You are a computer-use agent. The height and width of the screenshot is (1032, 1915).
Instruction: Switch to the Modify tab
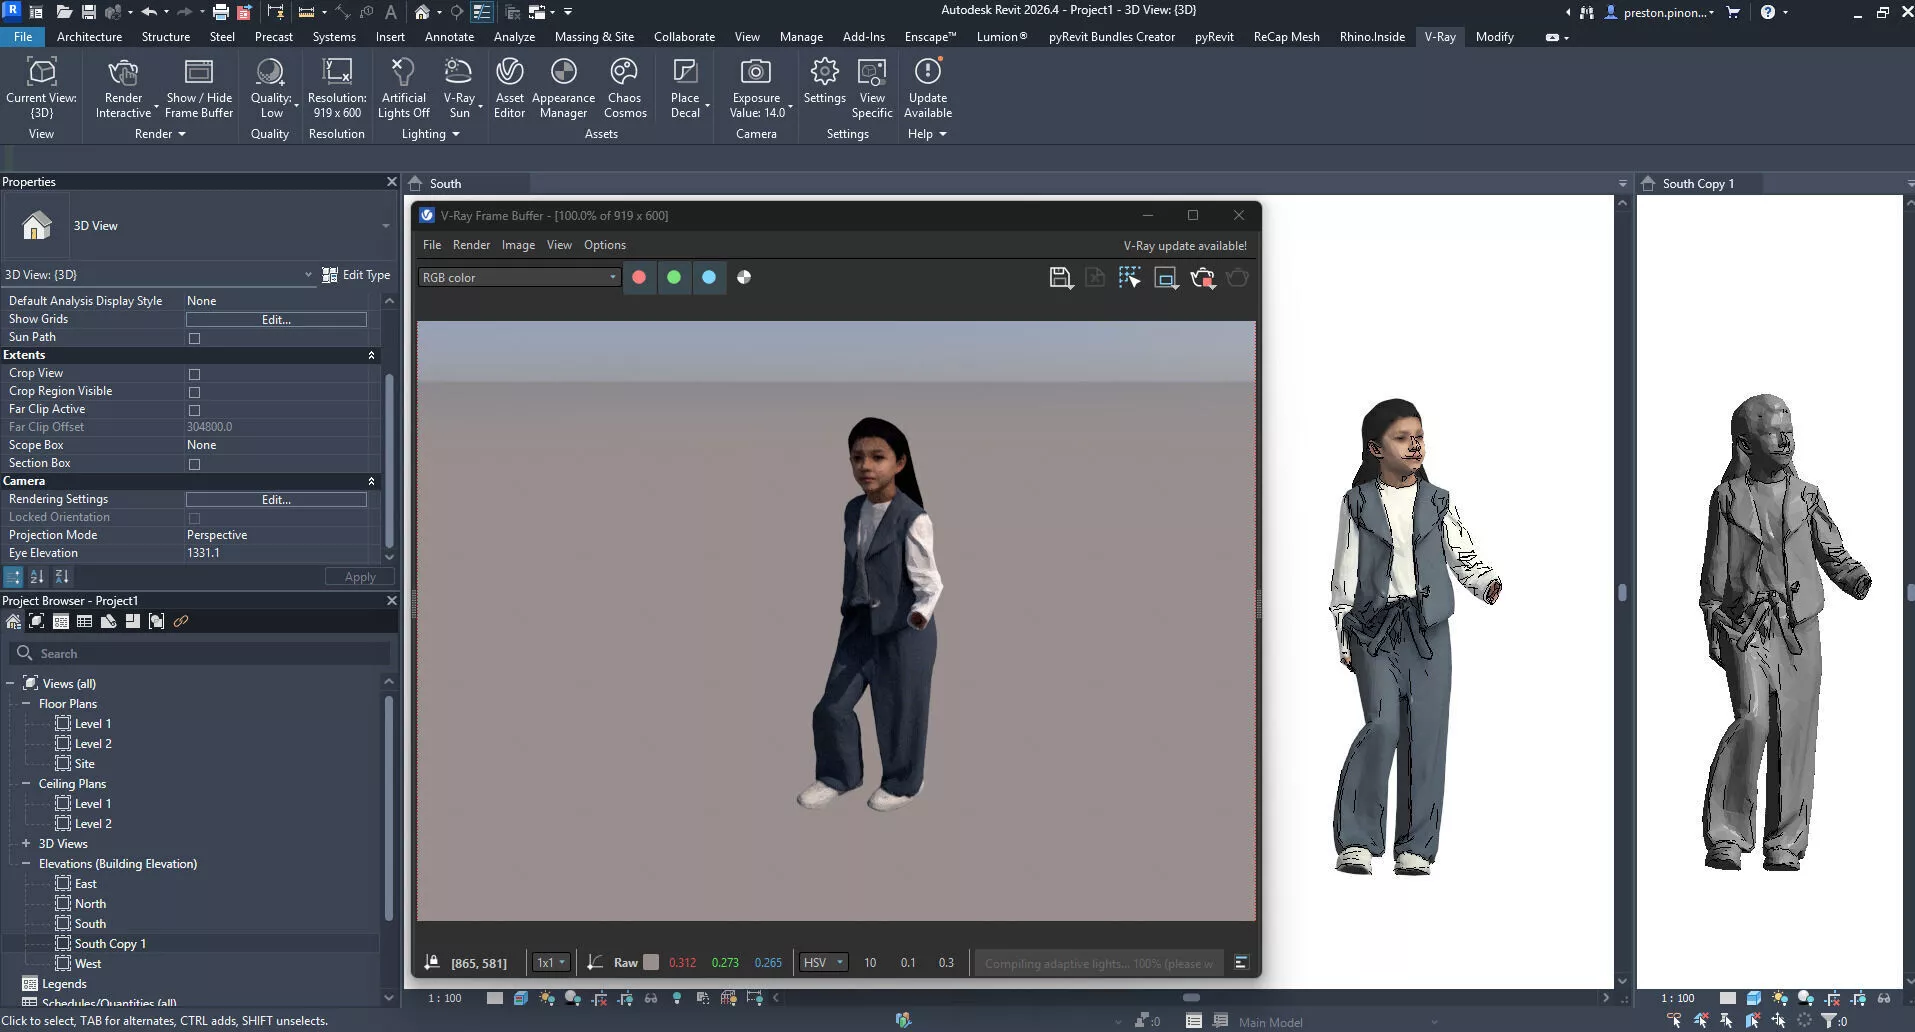point(1494,37)
